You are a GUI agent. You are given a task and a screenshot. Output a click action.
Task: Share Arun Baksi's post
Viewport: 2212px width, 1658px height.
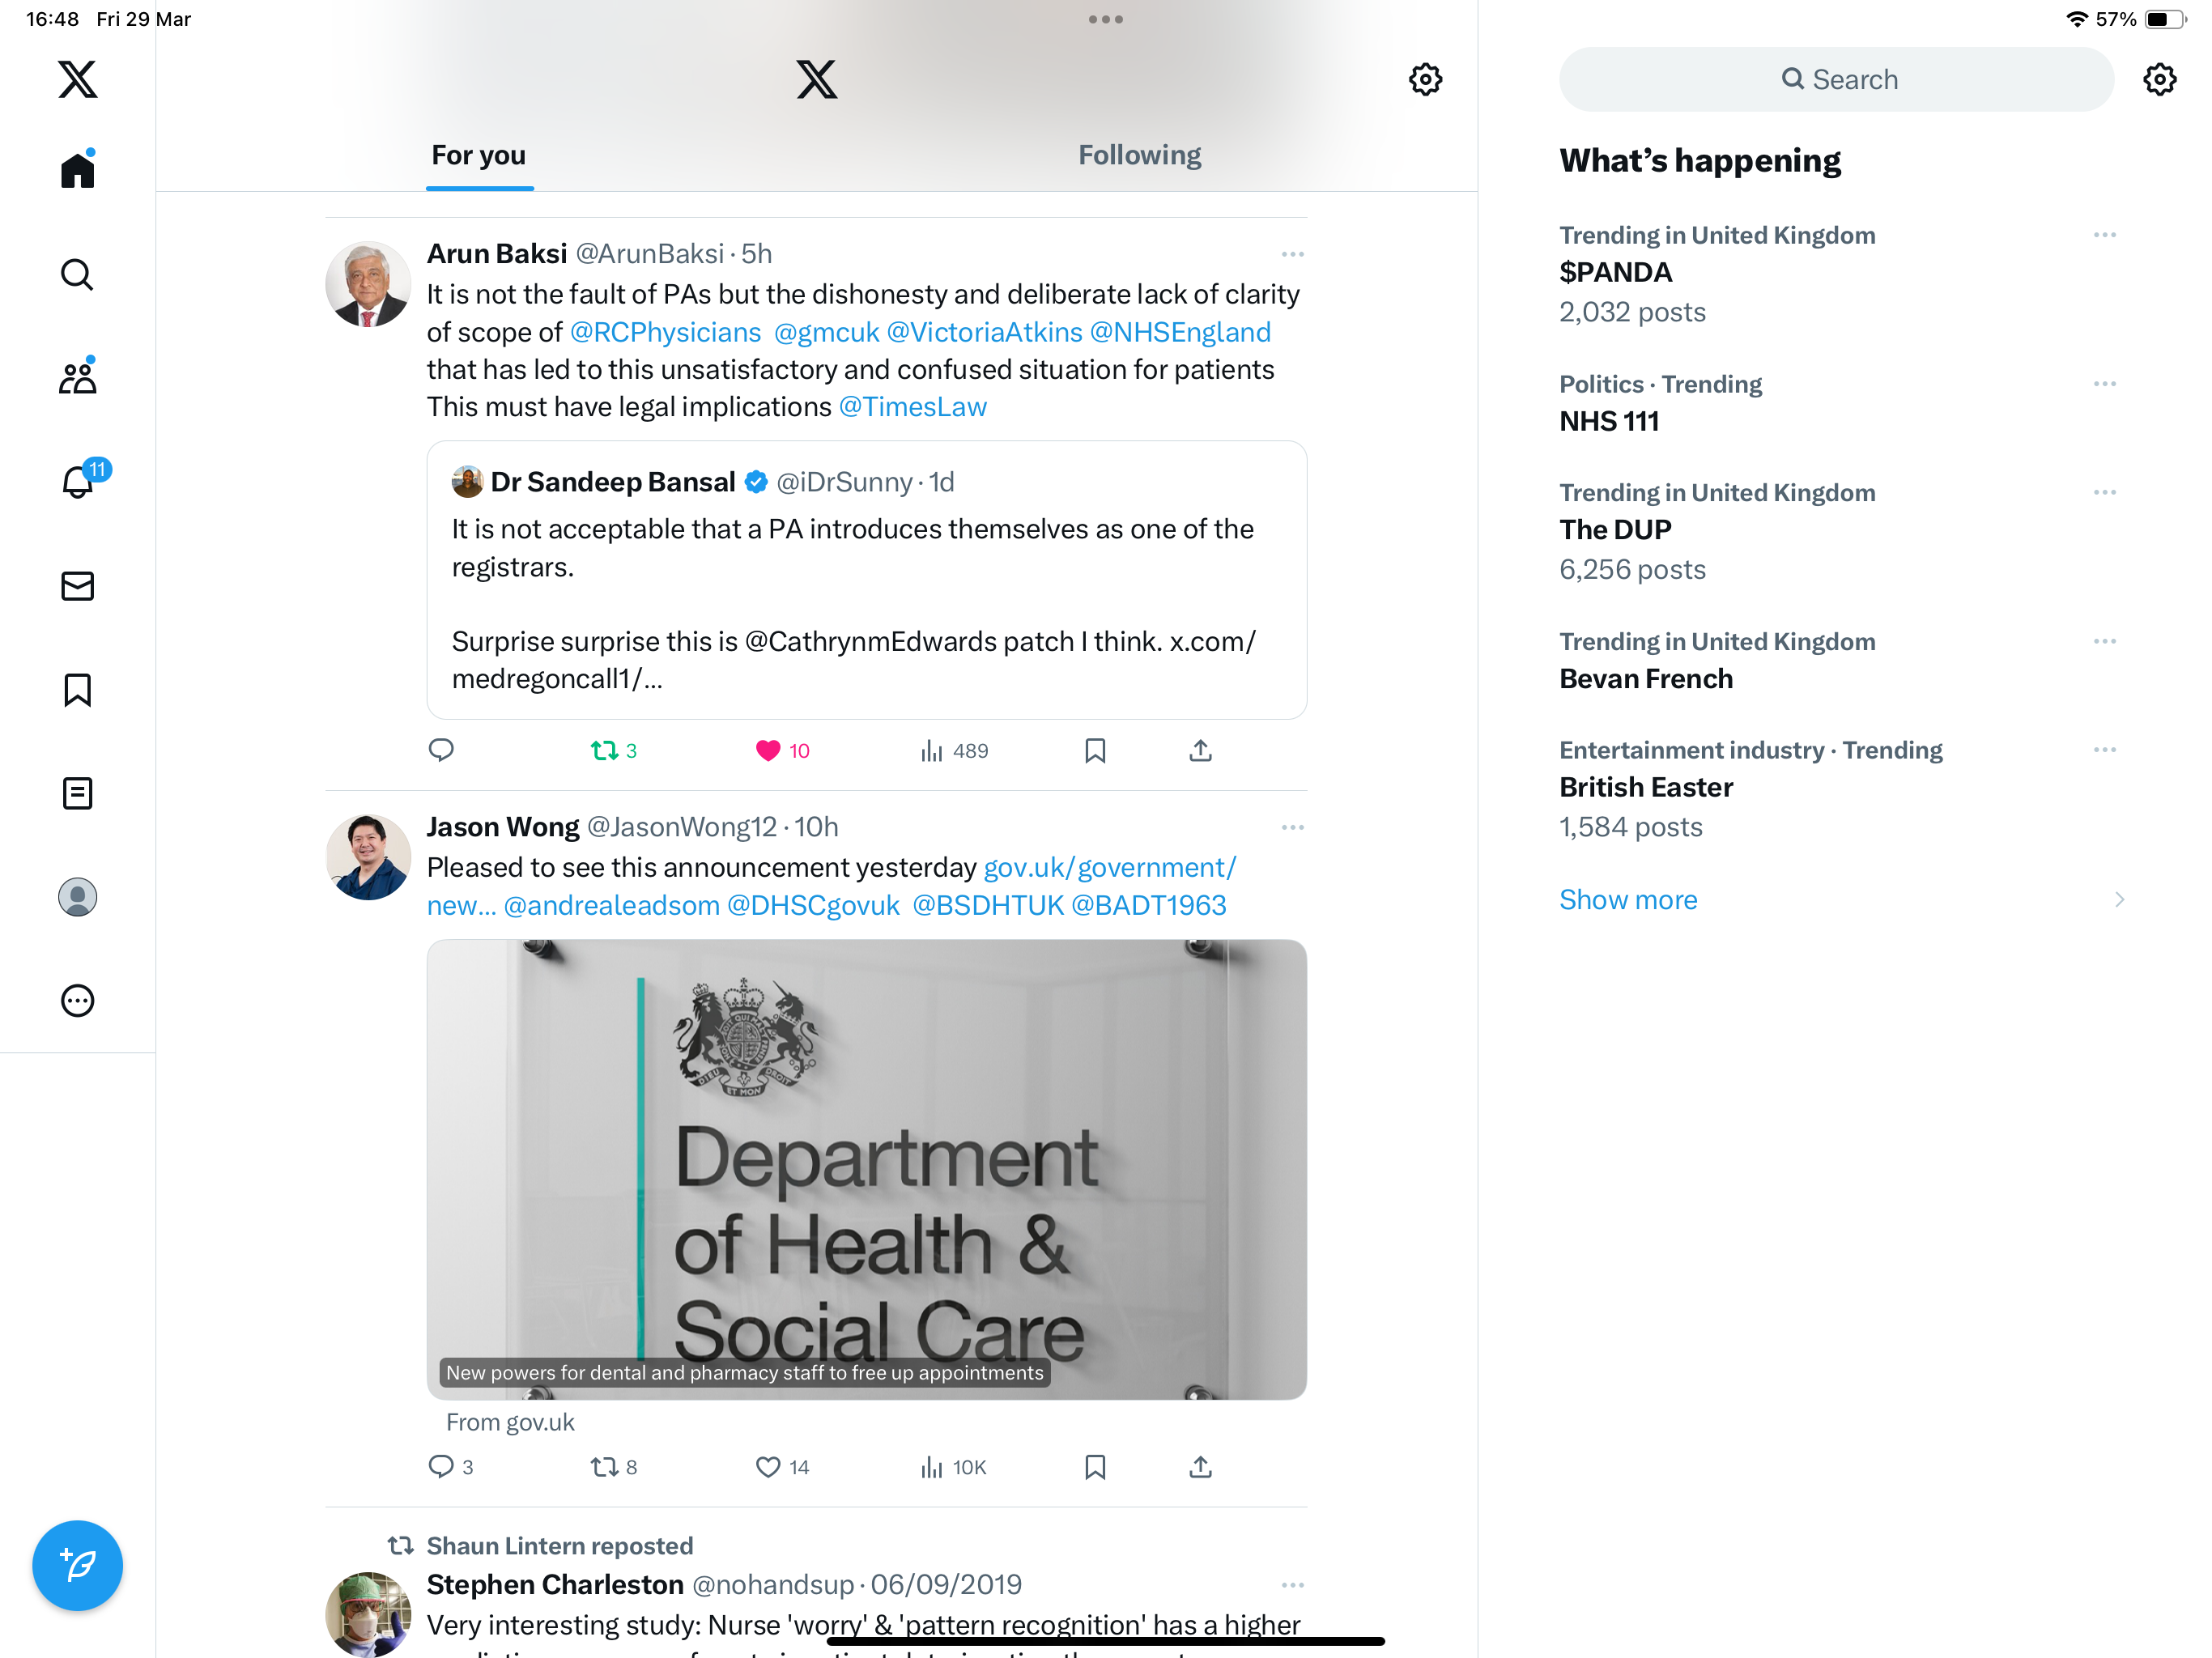pyautogui.click(x=1200, y=750)
